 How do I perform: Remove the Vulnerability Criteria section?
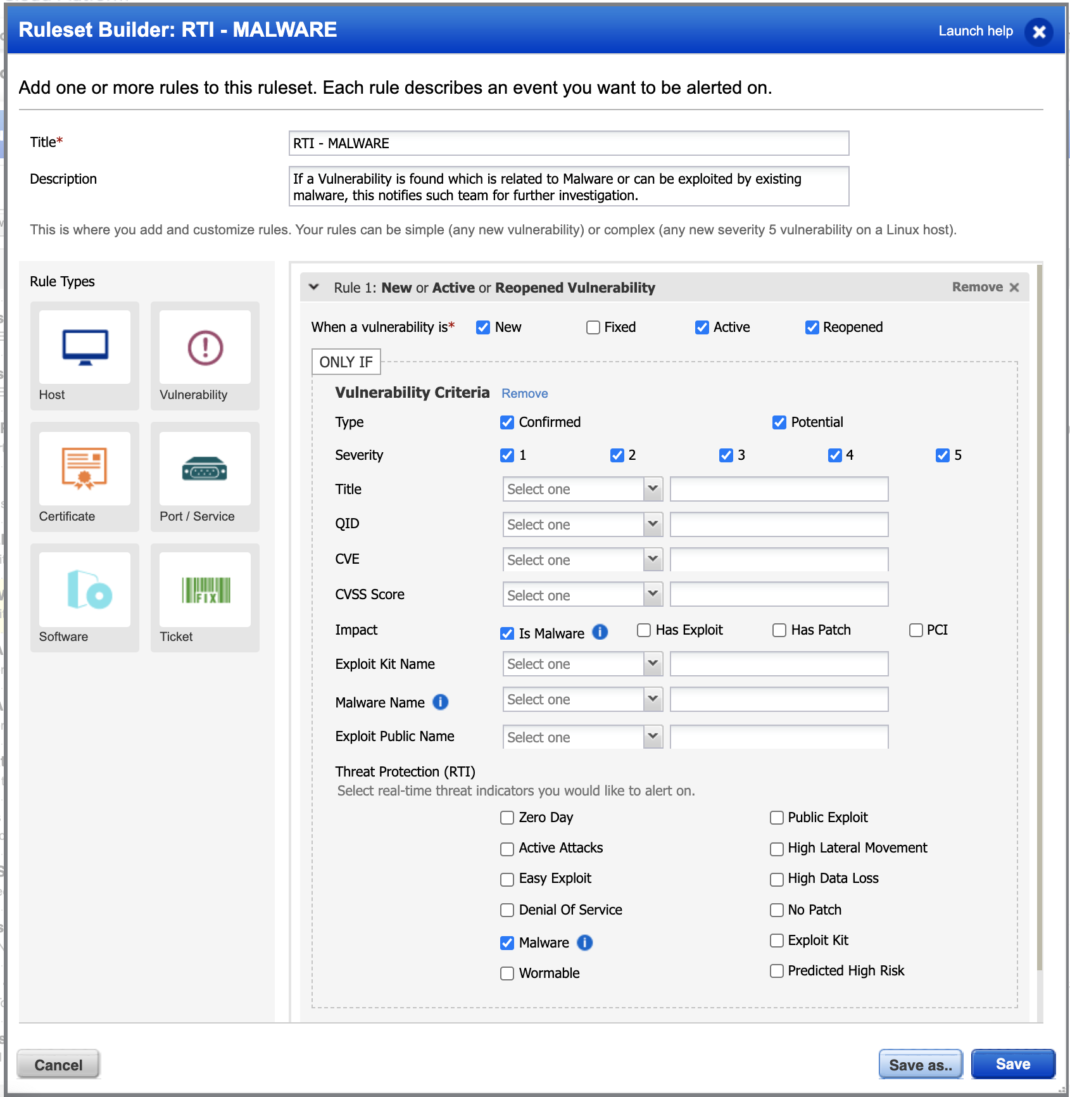point(524,393)
